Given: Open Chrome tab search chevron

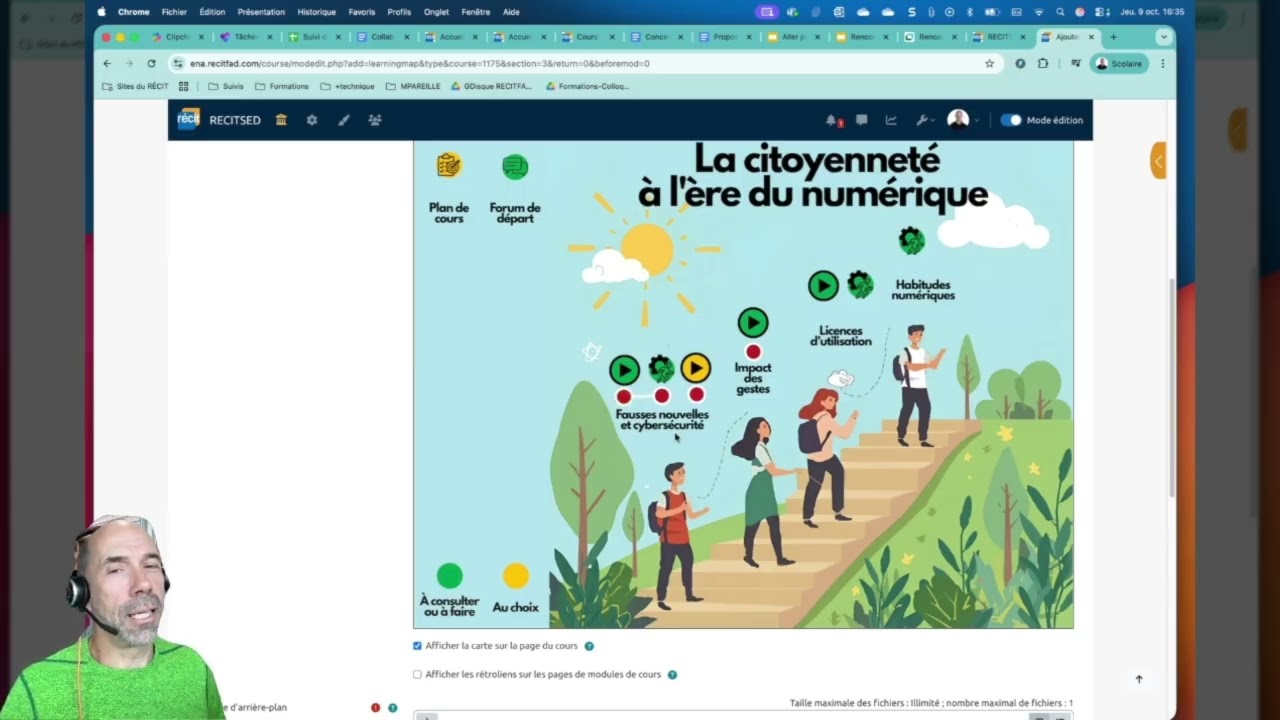Looking at the screenshot, I should click(x=1163, y=37).
